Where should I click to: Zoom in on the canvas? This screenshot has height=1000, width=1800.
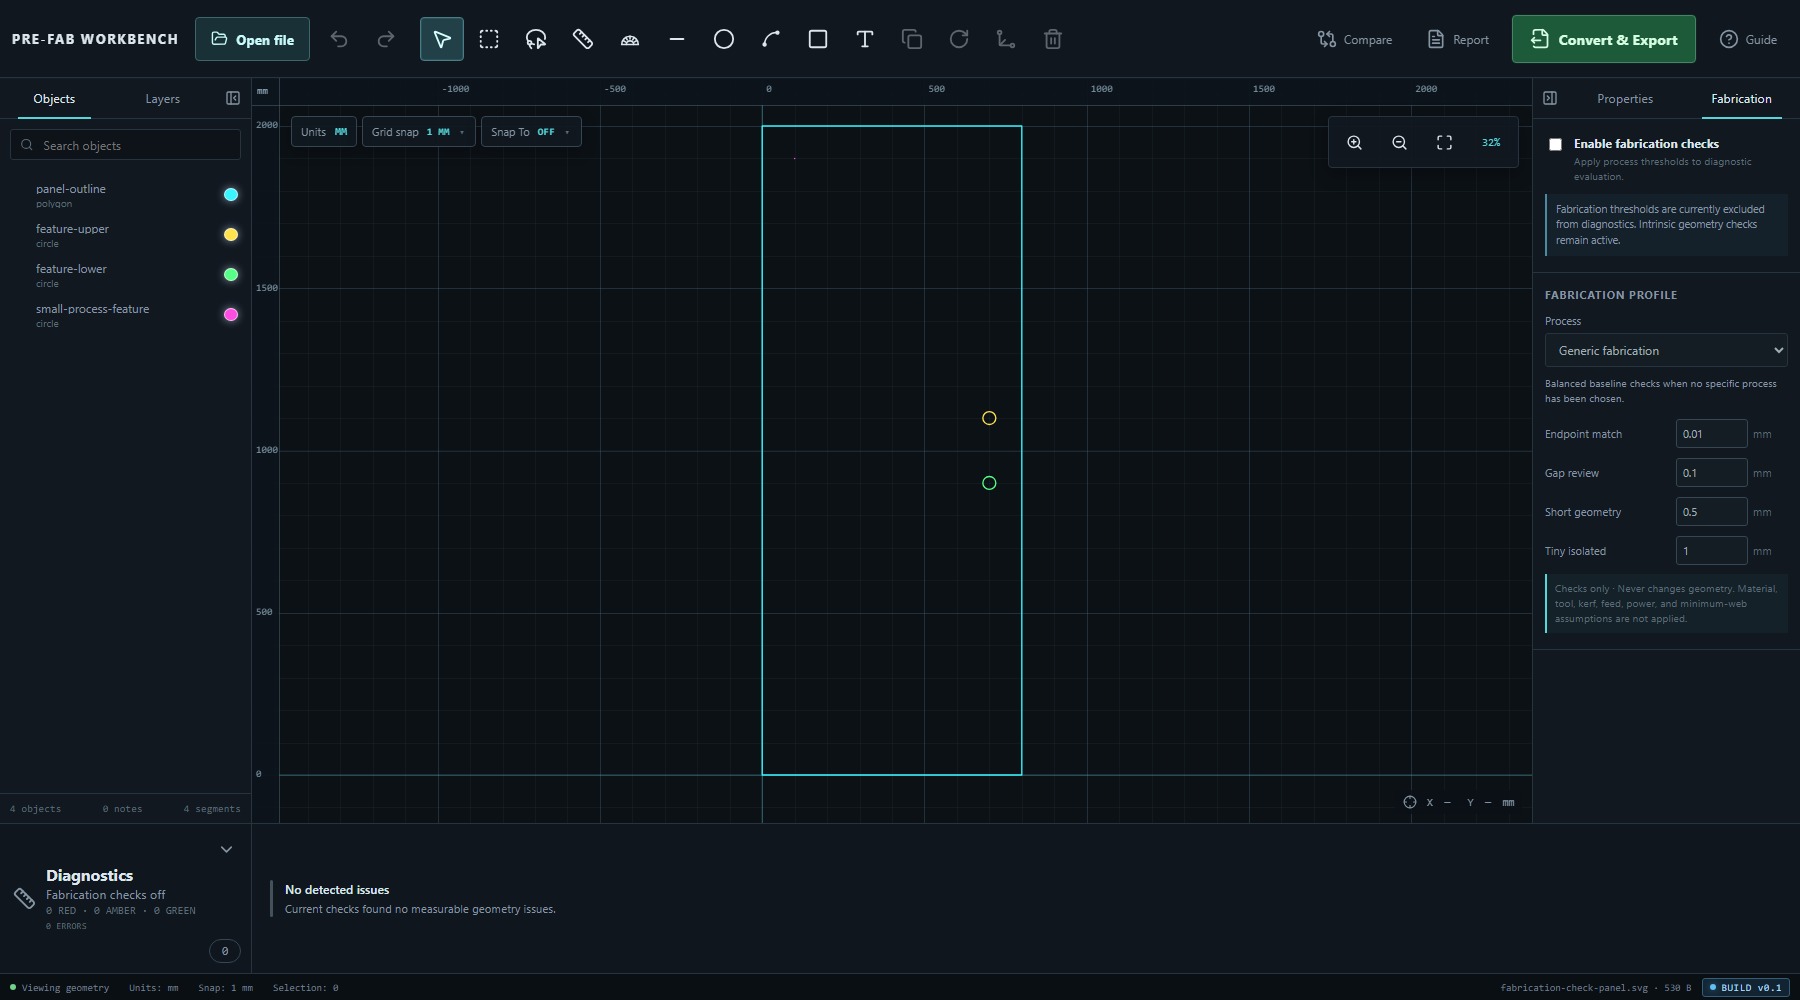(x=1354, y=143)
